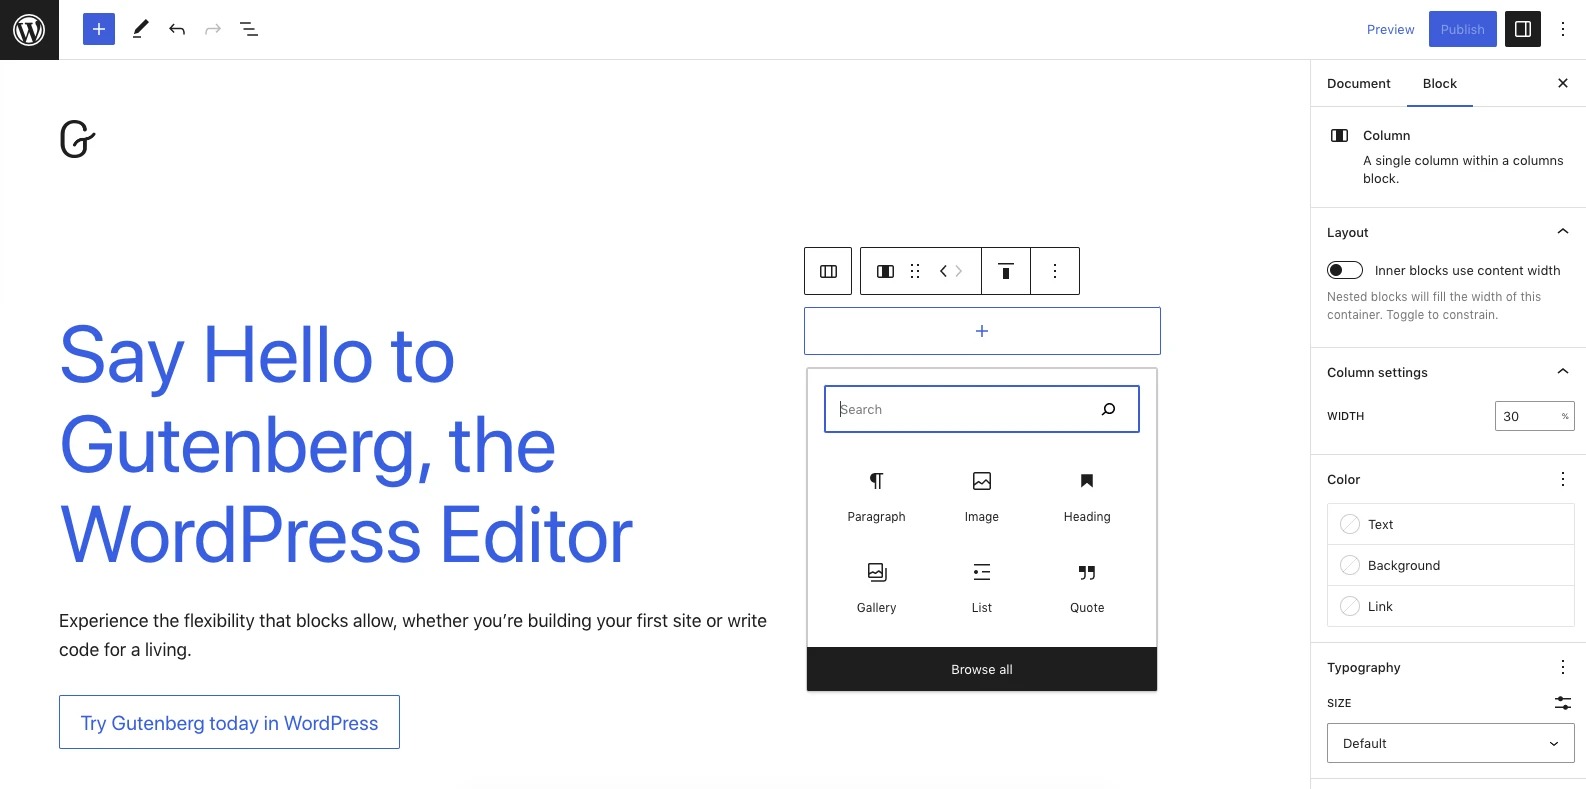Click the Gutenberg G site logo

(77, 140)
